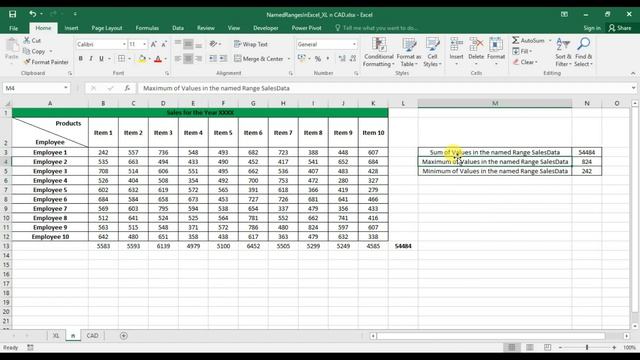
Task: Apply the red Font Color button
Action: [x=158, y=59]
